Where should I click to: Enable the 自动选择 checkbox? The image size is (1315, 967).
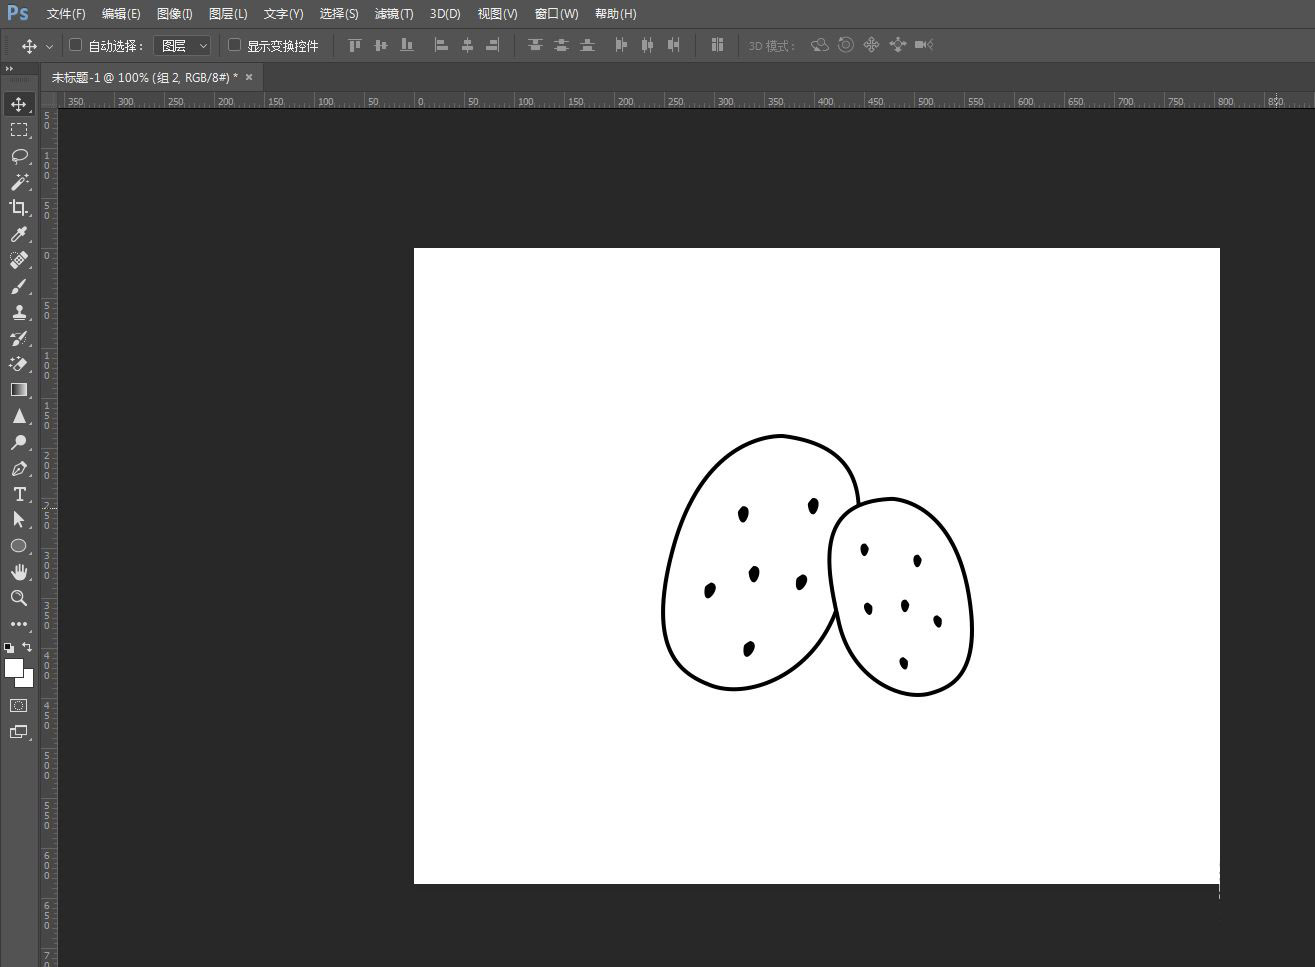(x=75, y=45)
